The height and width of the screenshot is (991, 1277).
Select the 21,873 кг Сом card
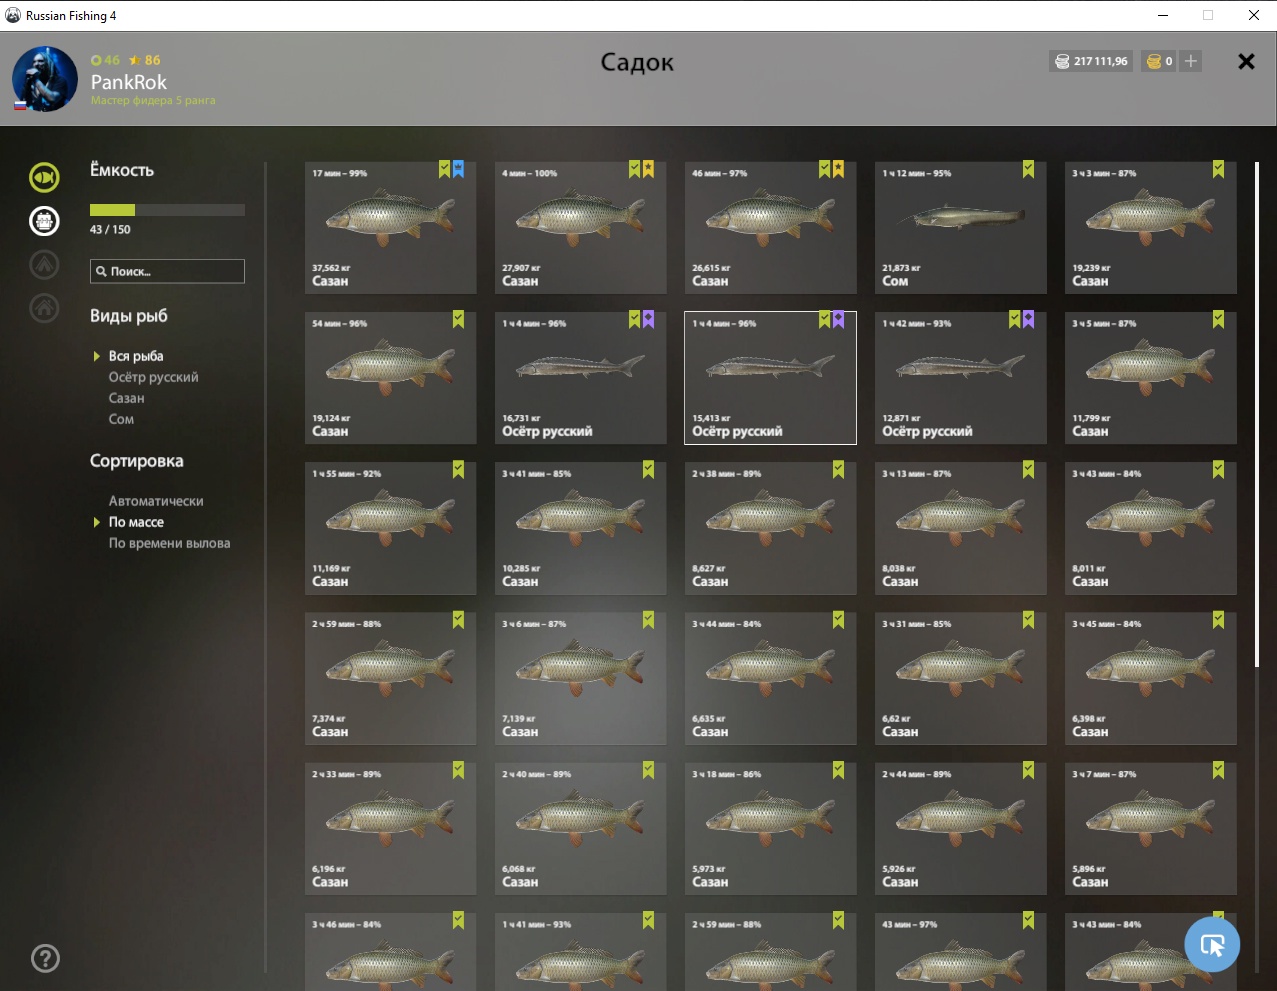point(960,228)
